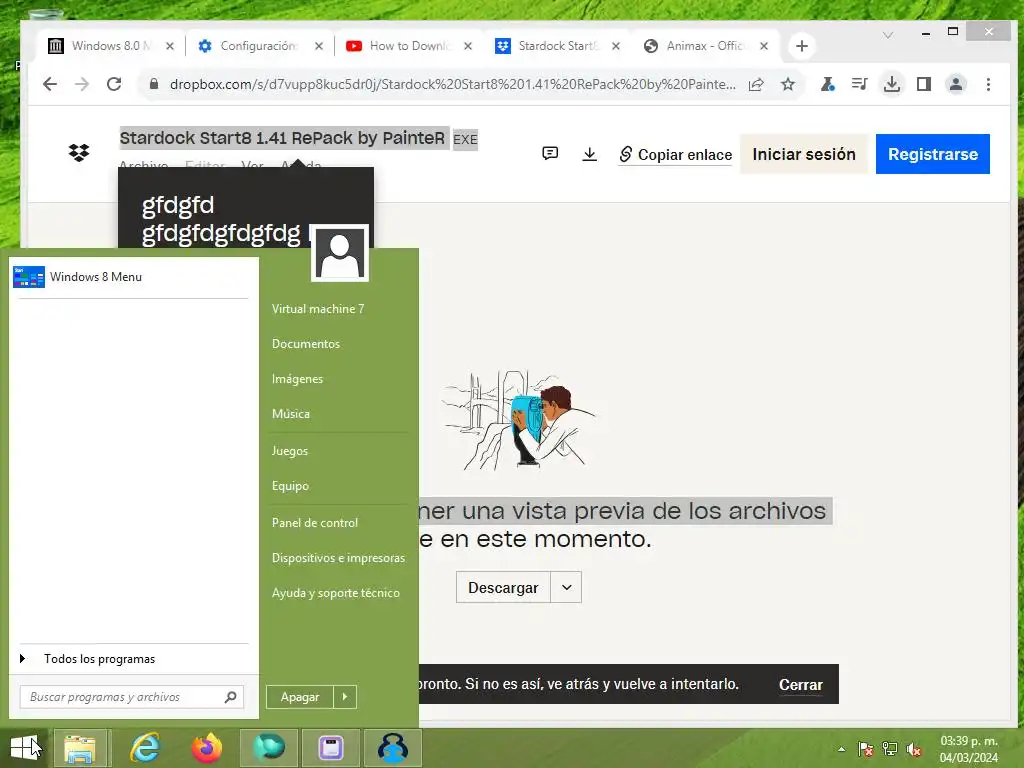
Task: Click the site lock icon in address bar
Action: pyautogui.click(x=153, y=84)
